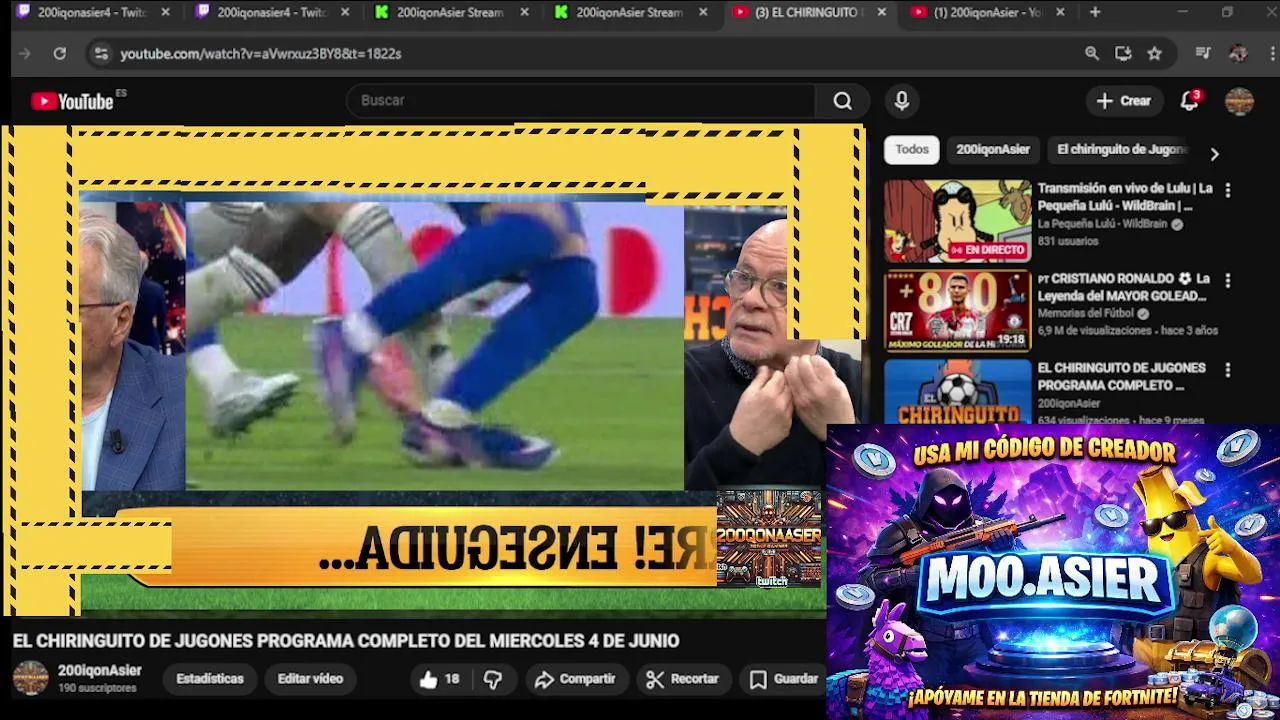The image size is (1280, 720).
Task: Select the 200iqonAsier filter chip
Action: [993, 149]
